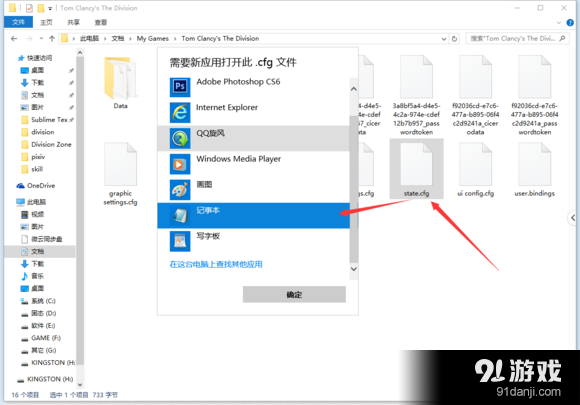Open the 文件 ribbon tab
This screenshot has height=405, width=580.
point(18,22)
